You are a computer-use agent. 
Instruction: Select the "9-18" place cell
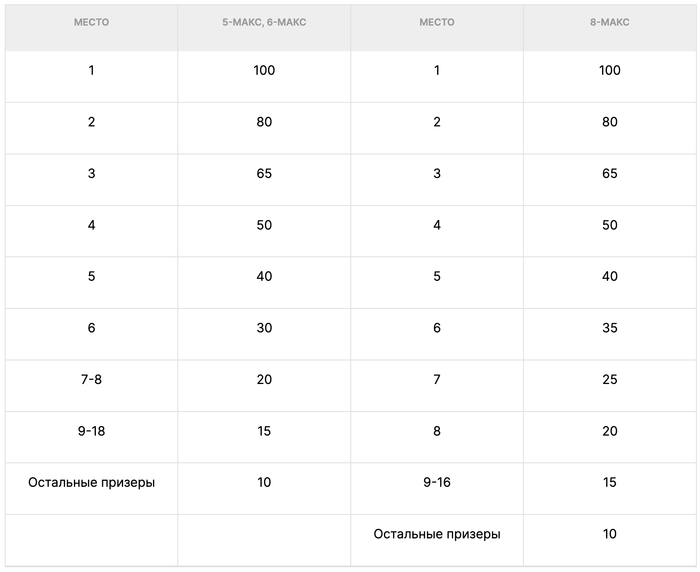(x=91, y=431)
